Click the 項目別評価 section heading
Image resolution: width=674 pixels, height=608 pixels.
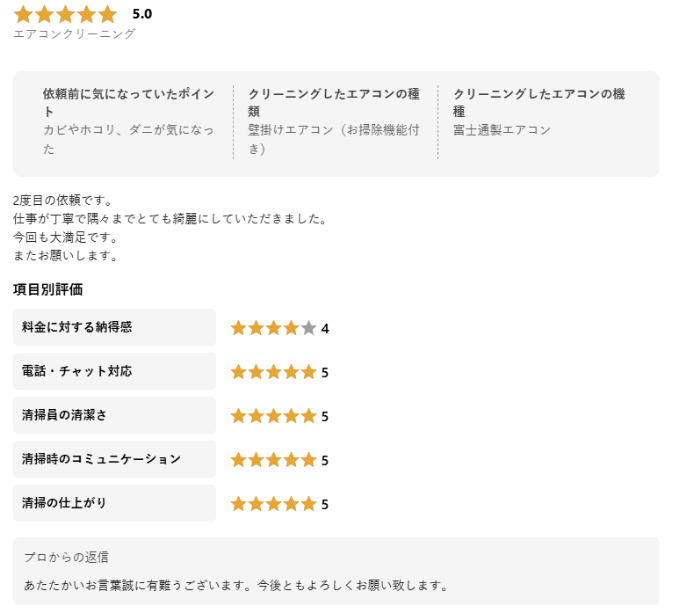point(48,290)
